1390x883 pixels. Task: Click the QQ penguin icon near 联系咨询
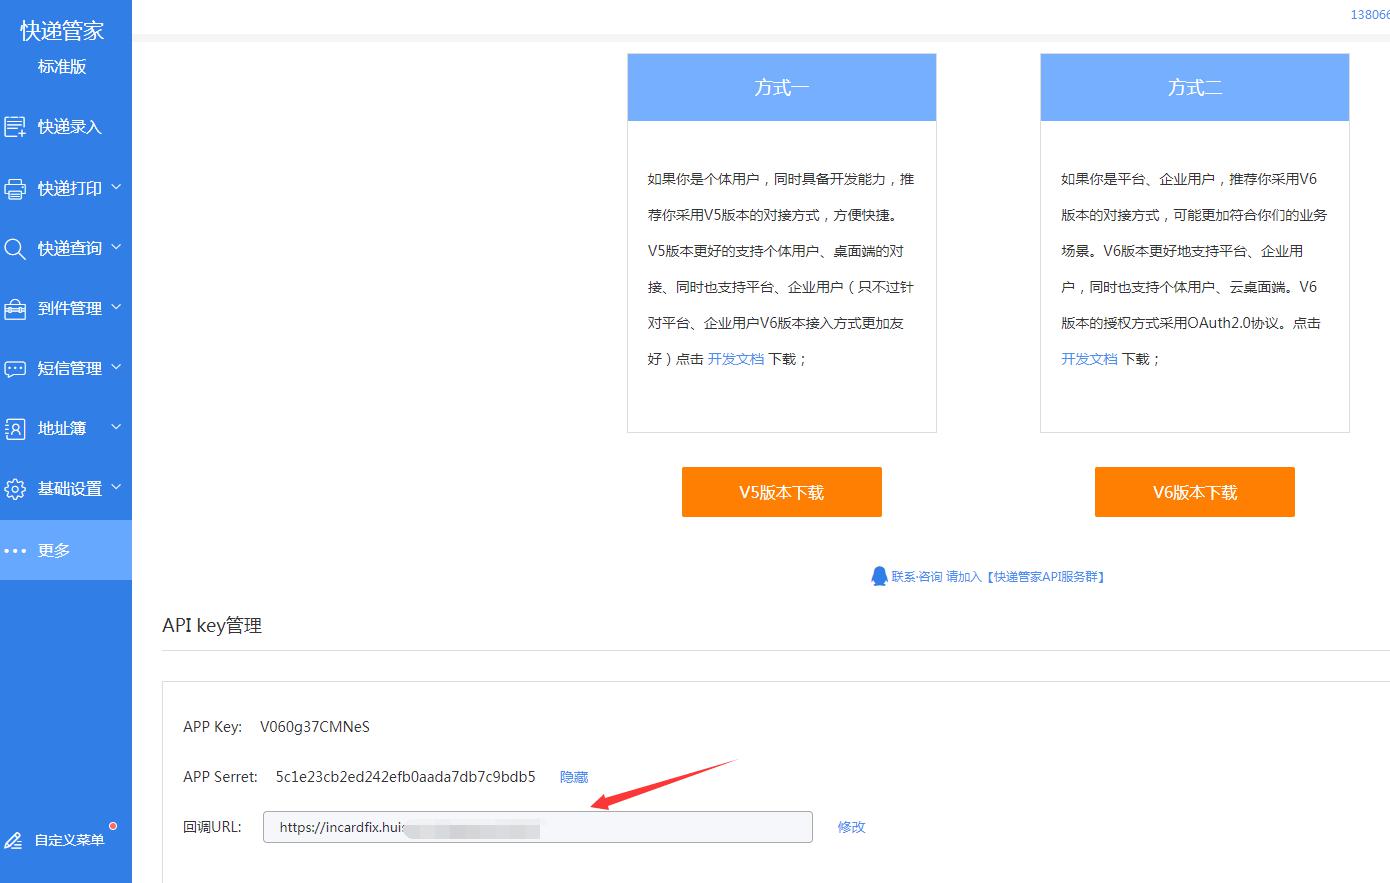click(879, 576)
